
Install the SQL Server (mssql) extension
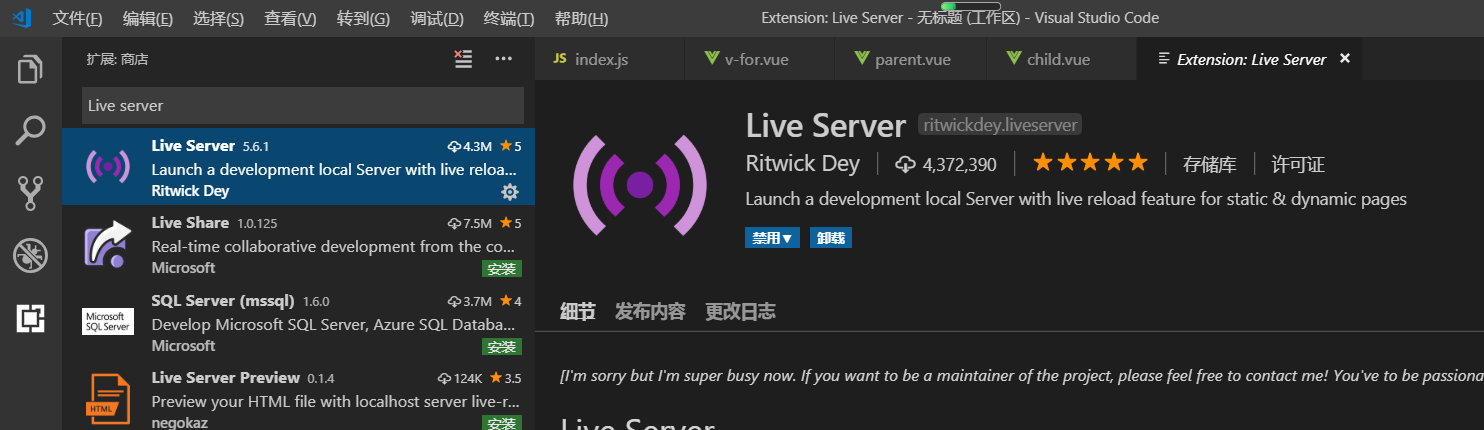click(502, 347)
